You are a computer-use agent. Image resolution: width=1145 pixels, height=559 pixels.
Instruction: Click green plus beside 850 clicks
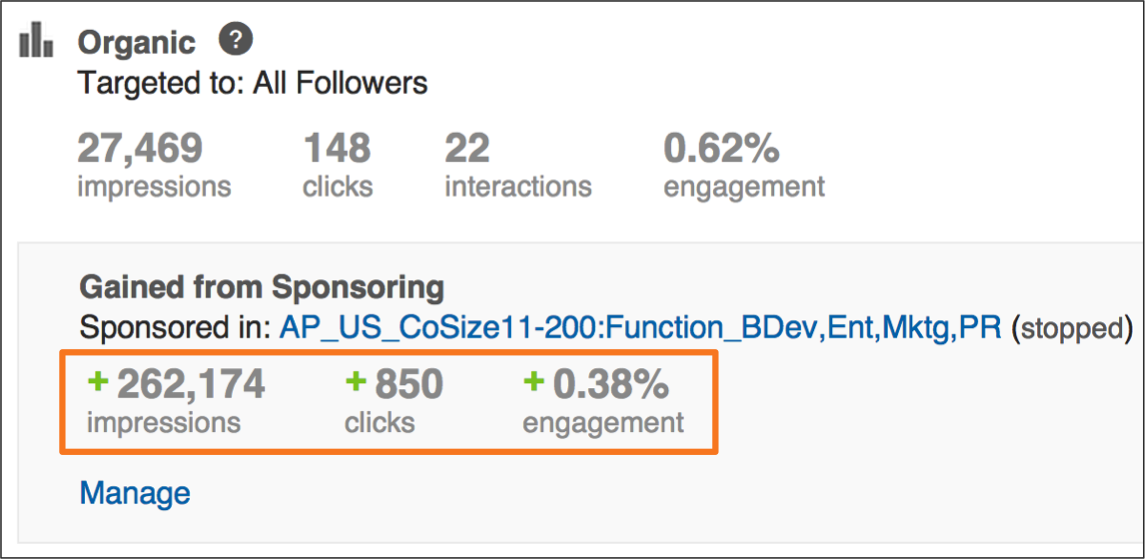click(x=357, y=380)
